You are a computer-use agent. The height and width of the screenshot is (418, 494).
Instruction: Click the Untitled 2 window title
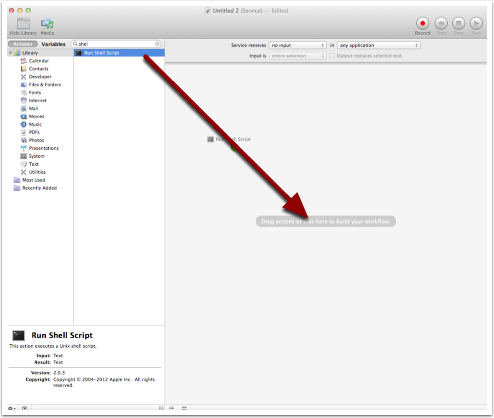click(x=226, y=11)
